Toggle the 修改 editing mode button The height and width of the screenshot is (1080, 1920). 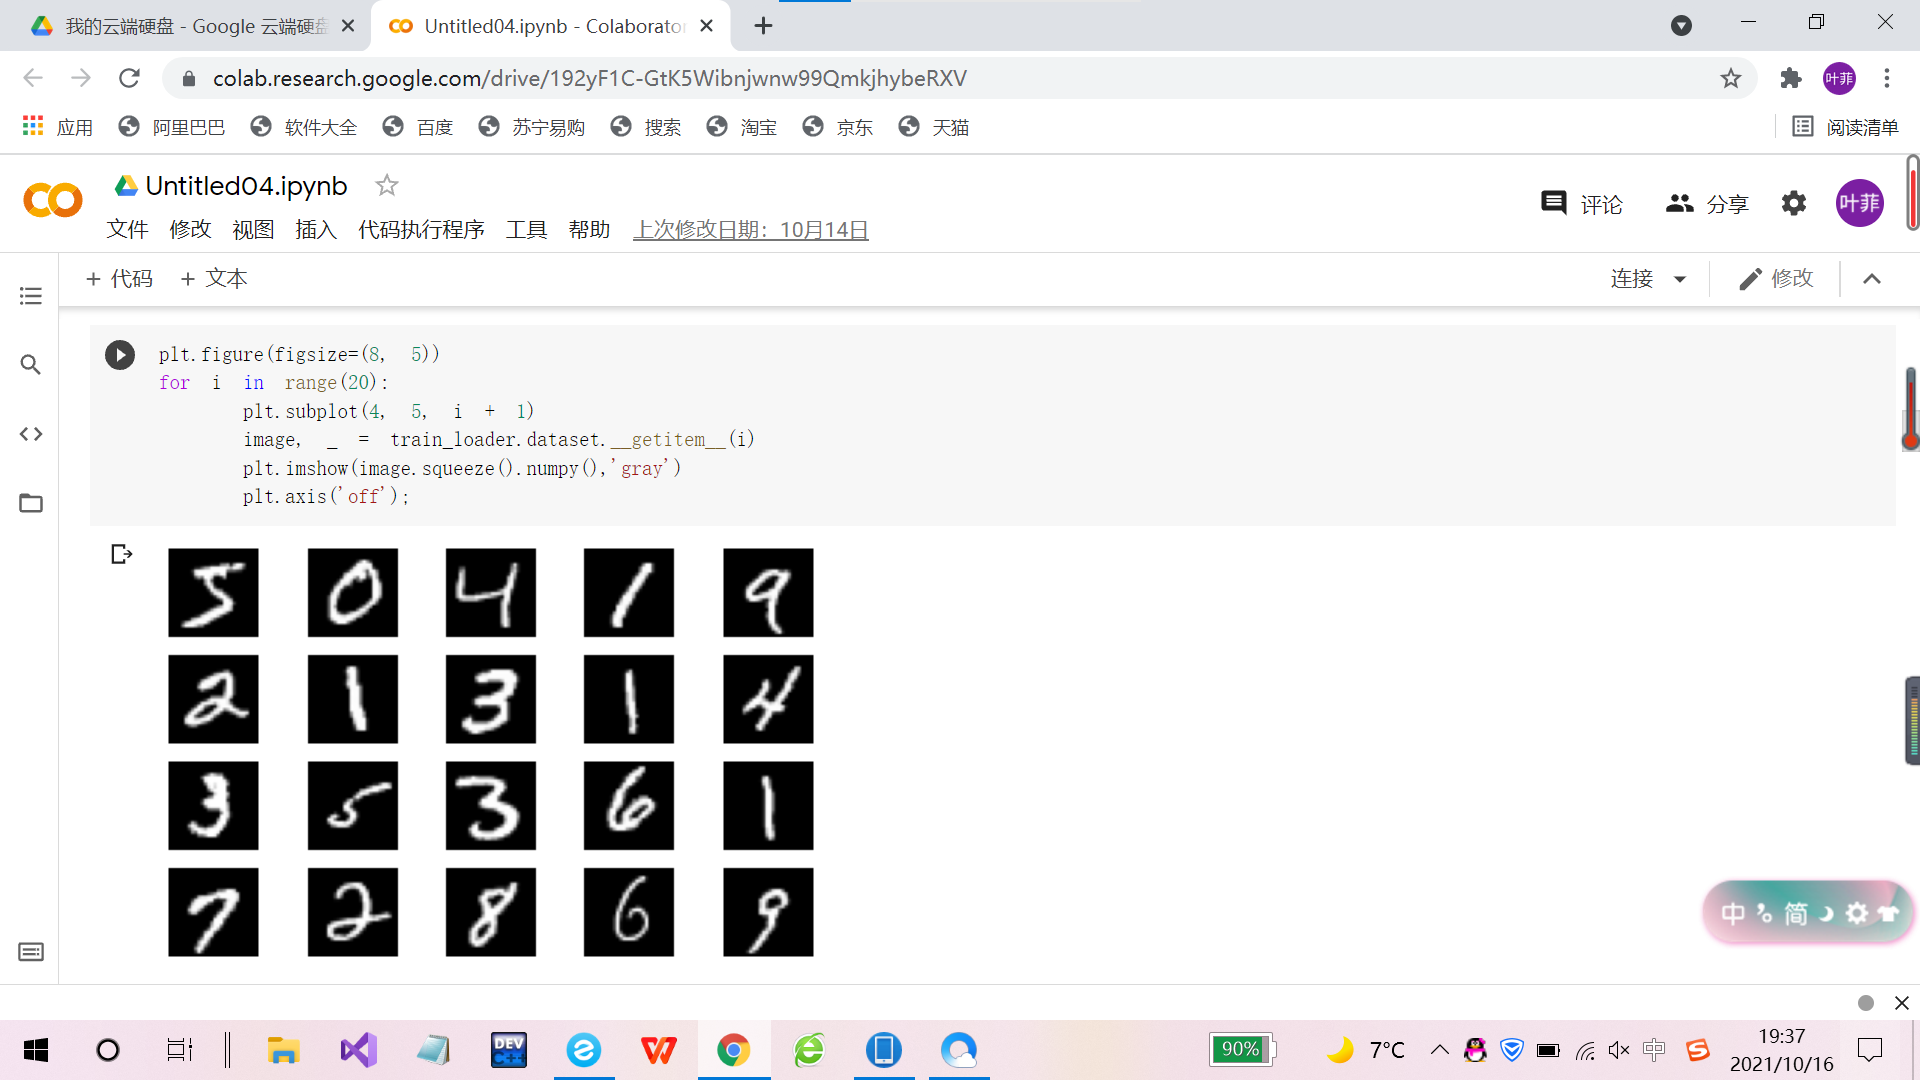[1776, 279]
